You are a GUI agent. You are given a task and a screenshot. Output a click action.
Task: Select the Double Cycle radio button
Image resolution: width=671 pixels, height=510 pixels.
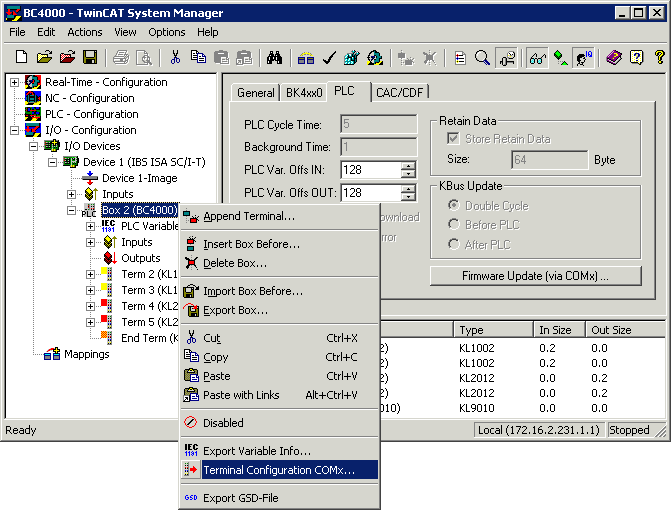tap(454, 205)
